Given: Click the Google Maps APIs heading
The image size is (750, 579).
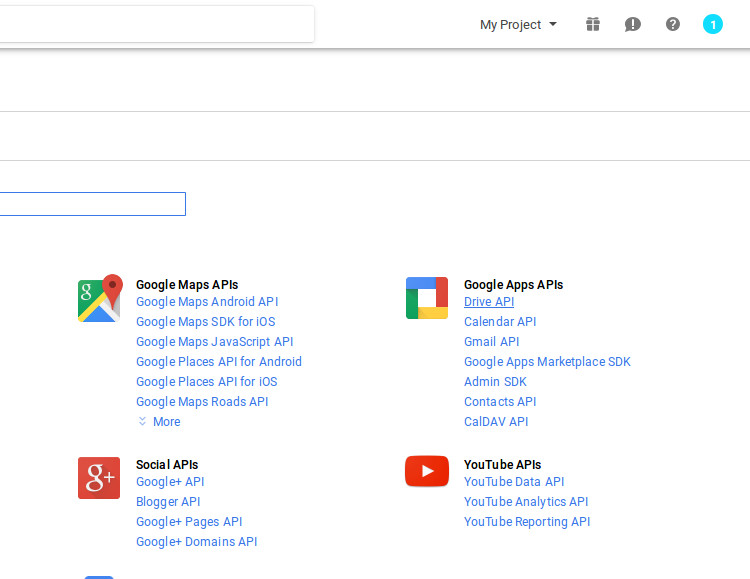Looking at the screenshot, I should click(x=187, y=285).
